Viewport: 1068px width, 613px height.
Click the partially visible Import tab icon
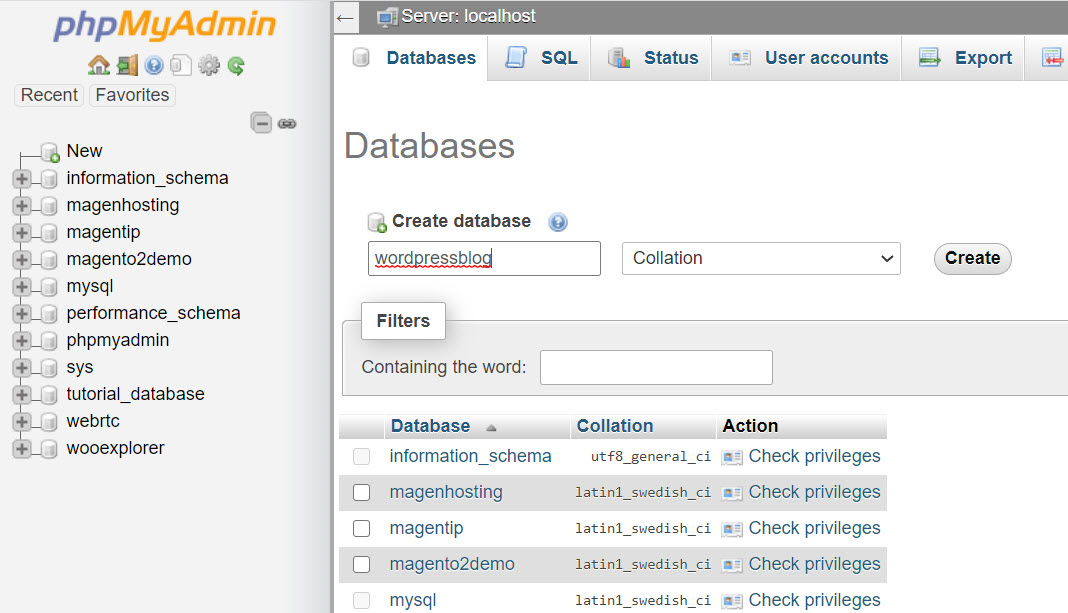pyautogui.click(x=1053, y=58)
